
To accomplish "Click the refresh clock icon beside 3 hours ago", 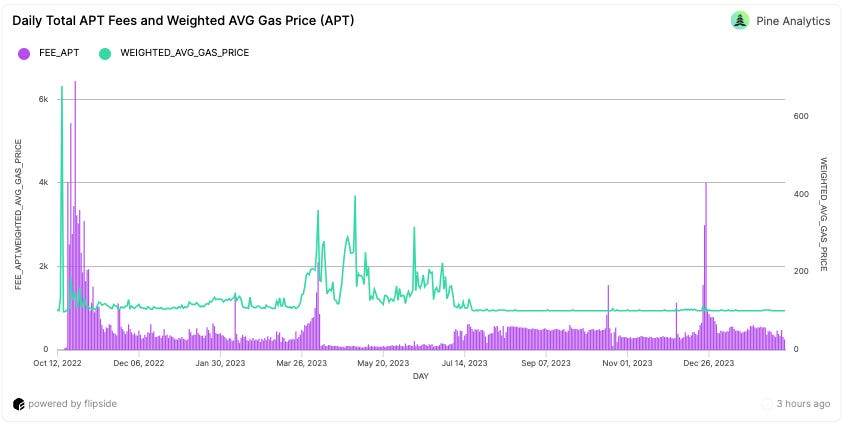I will pyautogui.click(x=767, y=404).
